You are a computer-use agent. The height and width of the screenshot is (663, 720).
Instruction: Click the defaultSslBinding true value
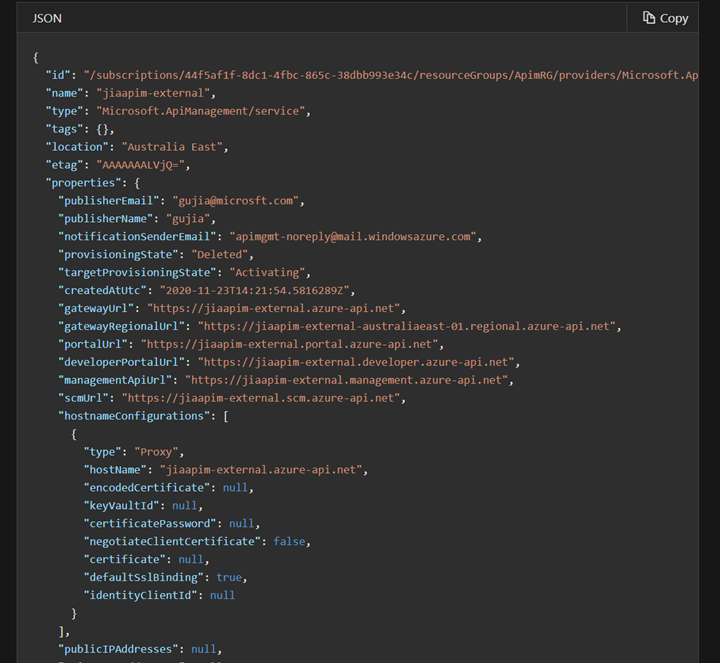[228, 577]
